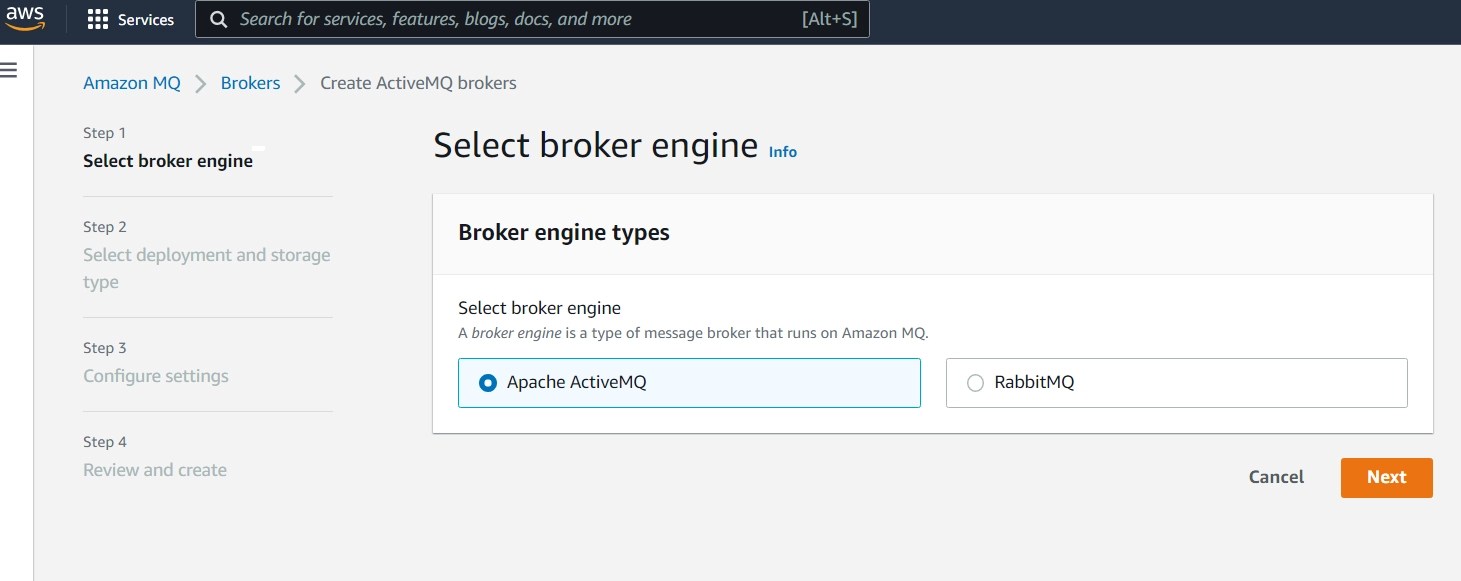Click the RabbitMQ option card
Image resolution: width=1461 pixels, height=581 pixels.
point(1175,383)
